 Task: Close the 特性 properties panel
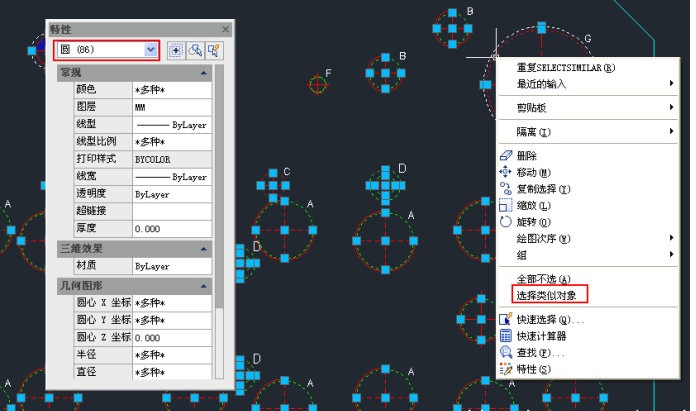[225, 29]
